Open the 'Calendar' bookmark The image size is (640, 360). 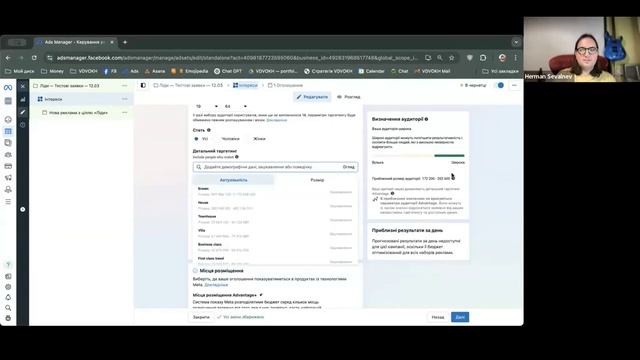(x=371, y=71)
